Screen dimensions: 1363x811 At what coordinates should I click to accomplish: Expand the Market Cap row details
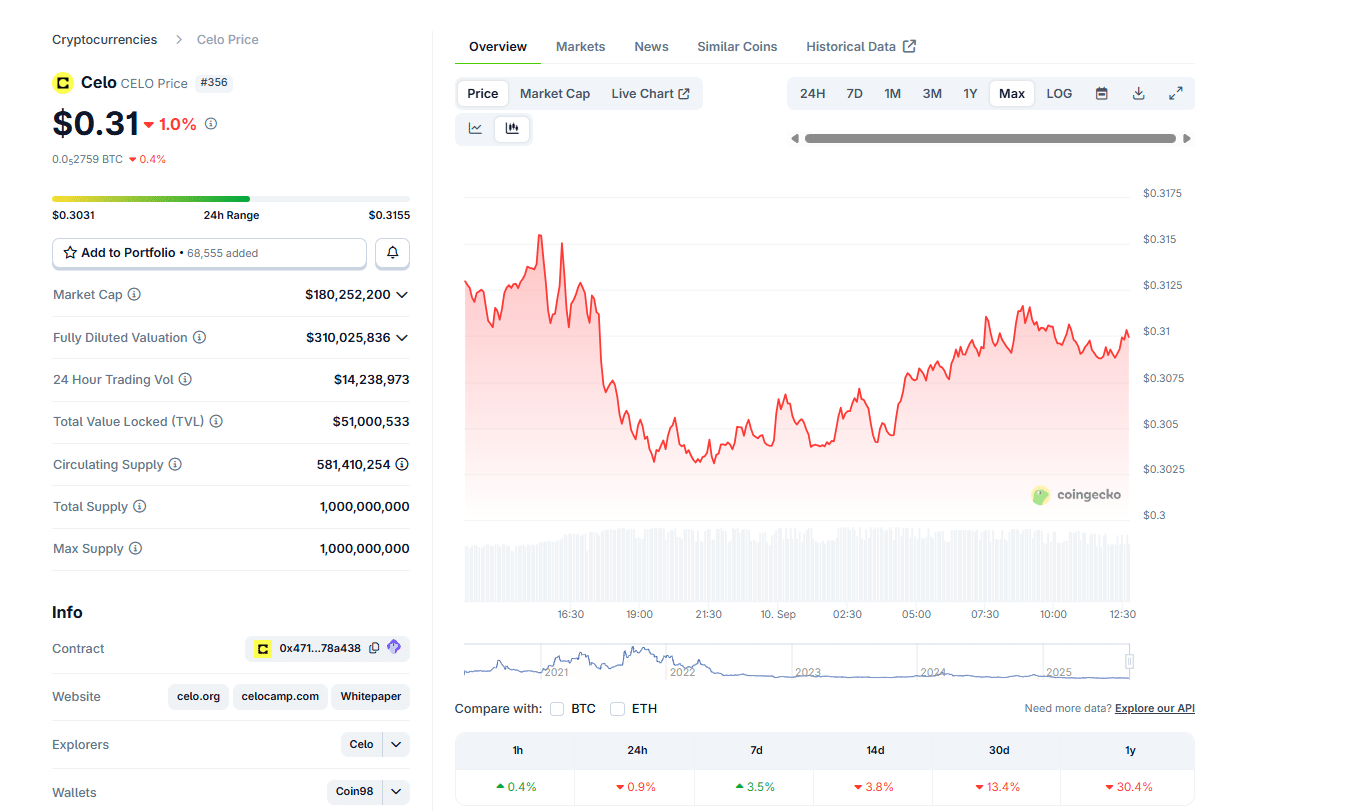pyautogui.click(x=401, y=294)
